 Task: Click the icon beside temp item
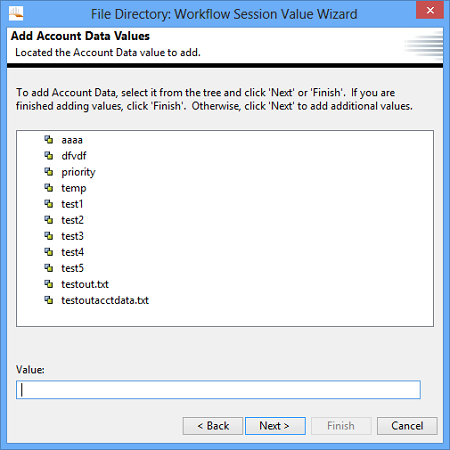[49, 188]
